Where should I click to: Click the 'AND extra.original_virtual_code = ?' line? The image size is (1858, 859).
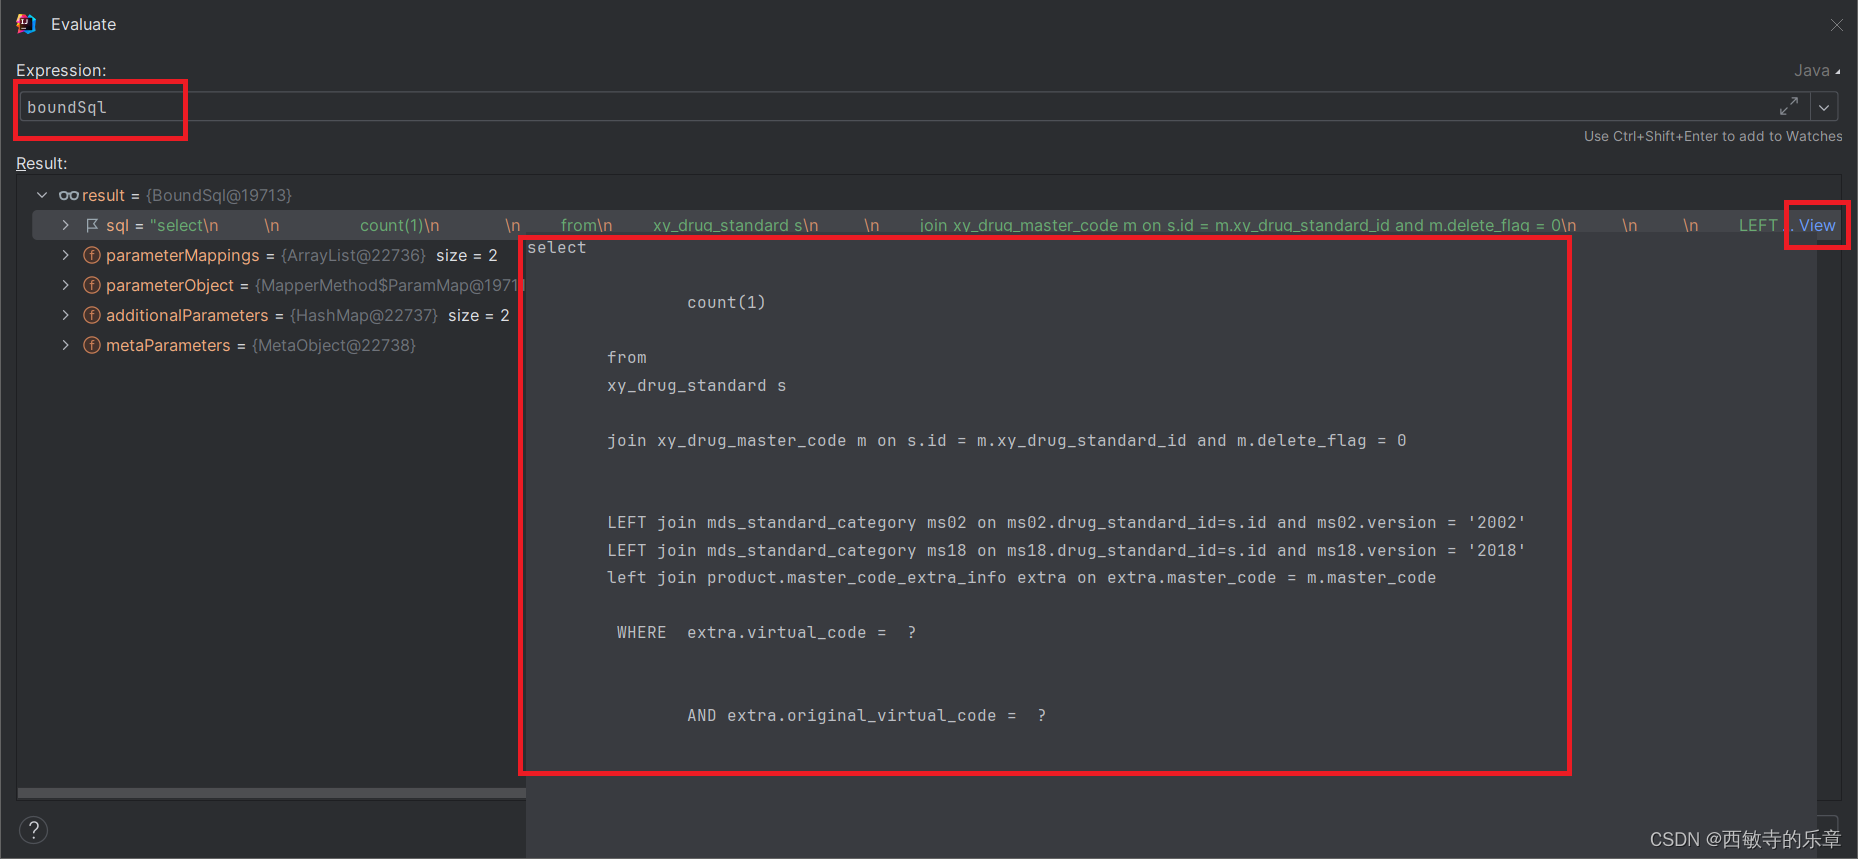click(x=866, y=715)
